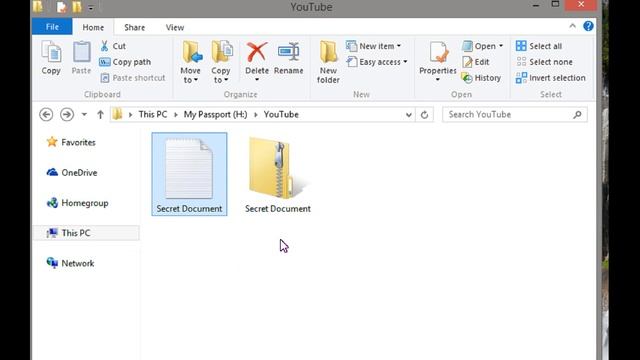The image size is (640, 360).
Task: Open OneDrive in the navigation pane
Action: (x=72, y=173)
